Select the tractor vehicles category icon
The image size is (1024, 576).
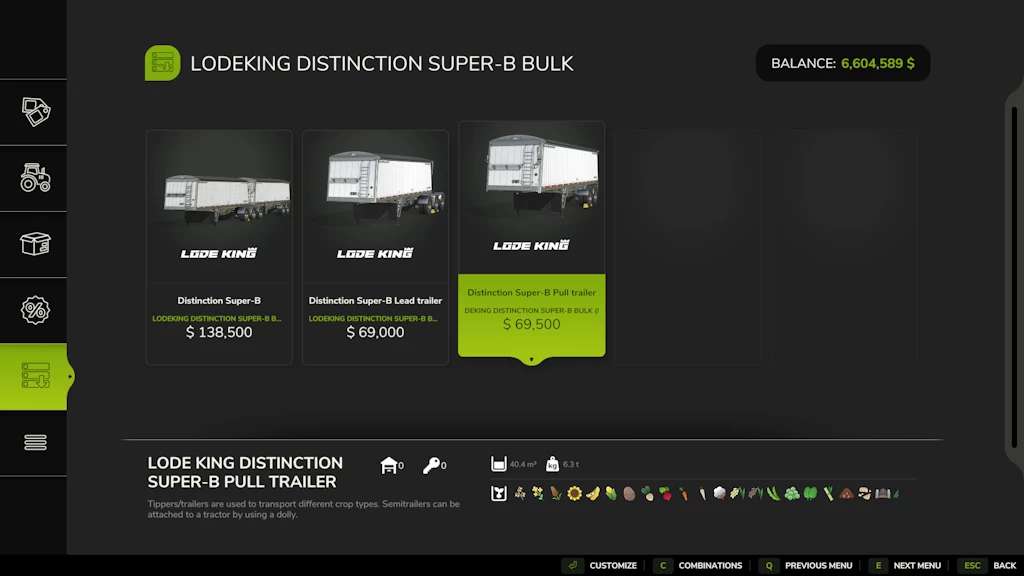click(35, 178)
